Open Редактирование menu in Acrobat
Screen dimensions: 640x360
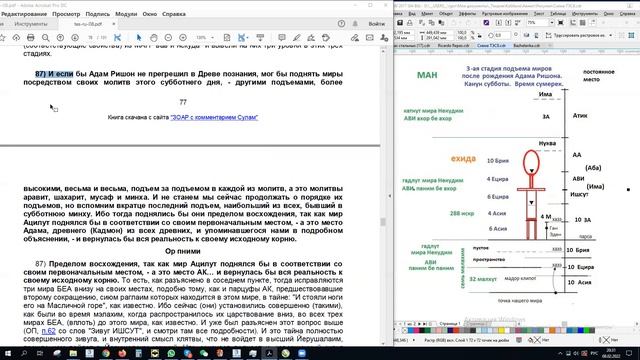pyautogui.click(x=24, y=14)
